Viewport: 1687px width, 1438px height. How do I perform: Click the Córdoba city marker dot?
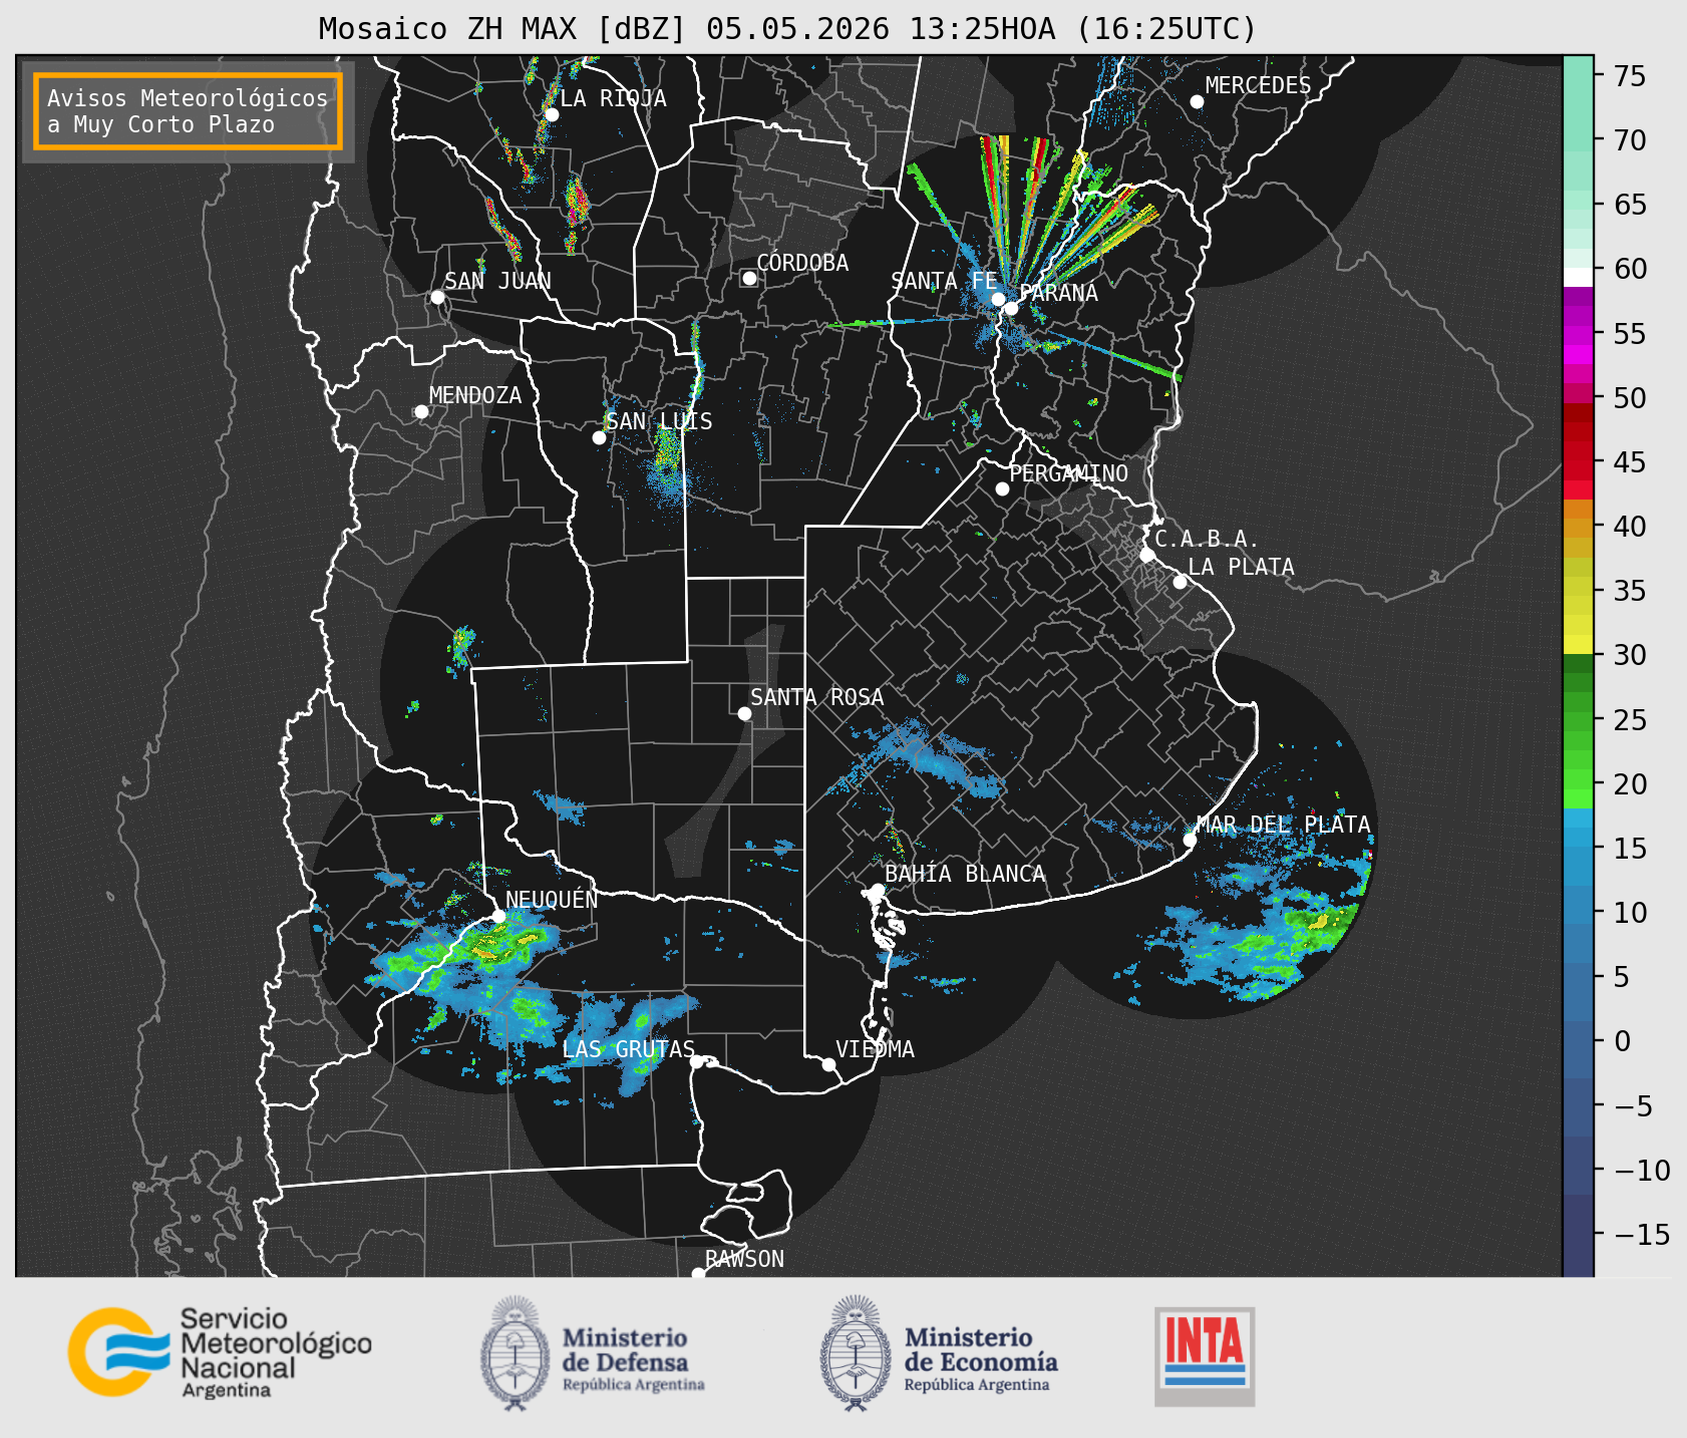[749, 278]
